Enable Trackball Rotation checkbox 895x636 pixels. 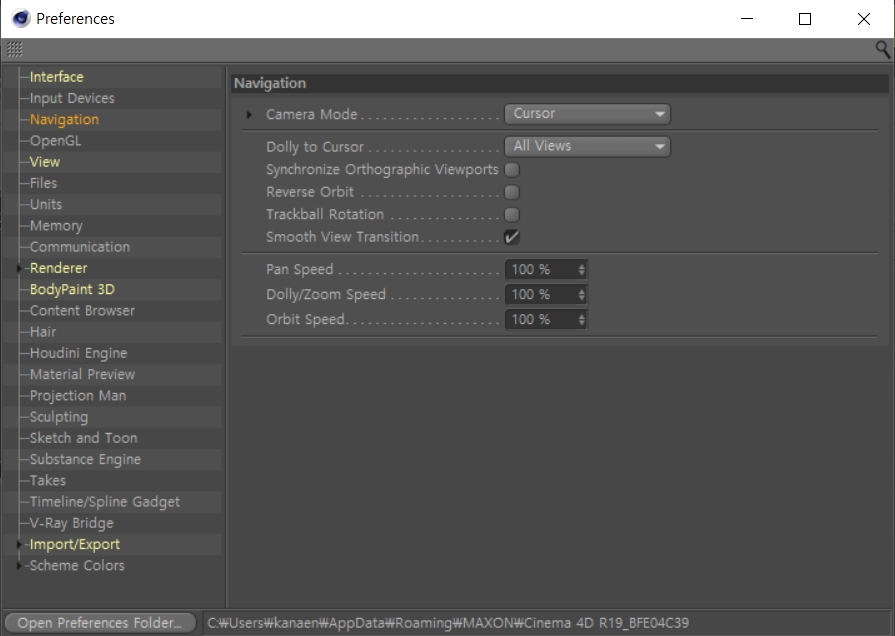click(512, 215)
